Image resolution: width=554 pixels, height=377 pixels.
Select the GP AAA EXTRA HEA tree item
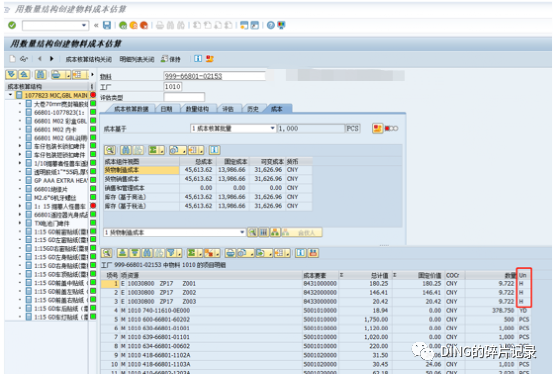pos(60,180)
